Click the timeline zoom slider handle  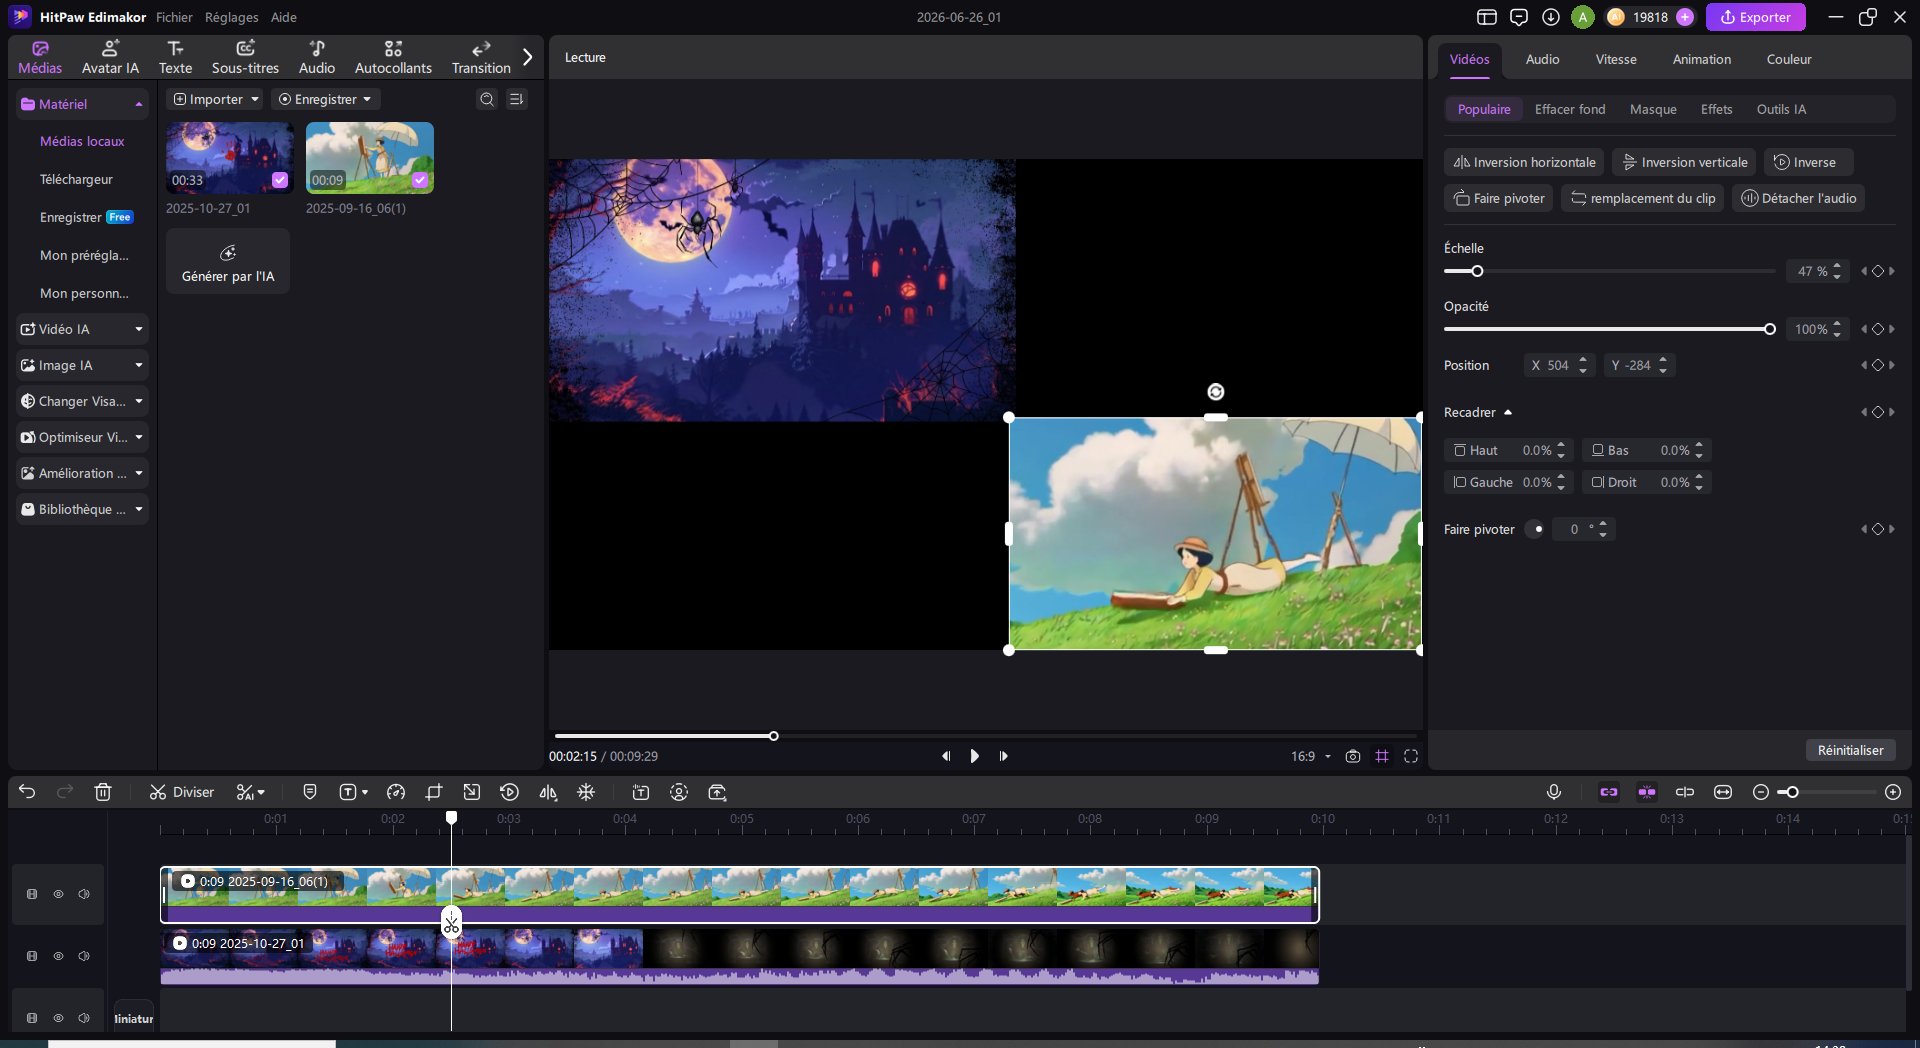[x=1793, y=792]
